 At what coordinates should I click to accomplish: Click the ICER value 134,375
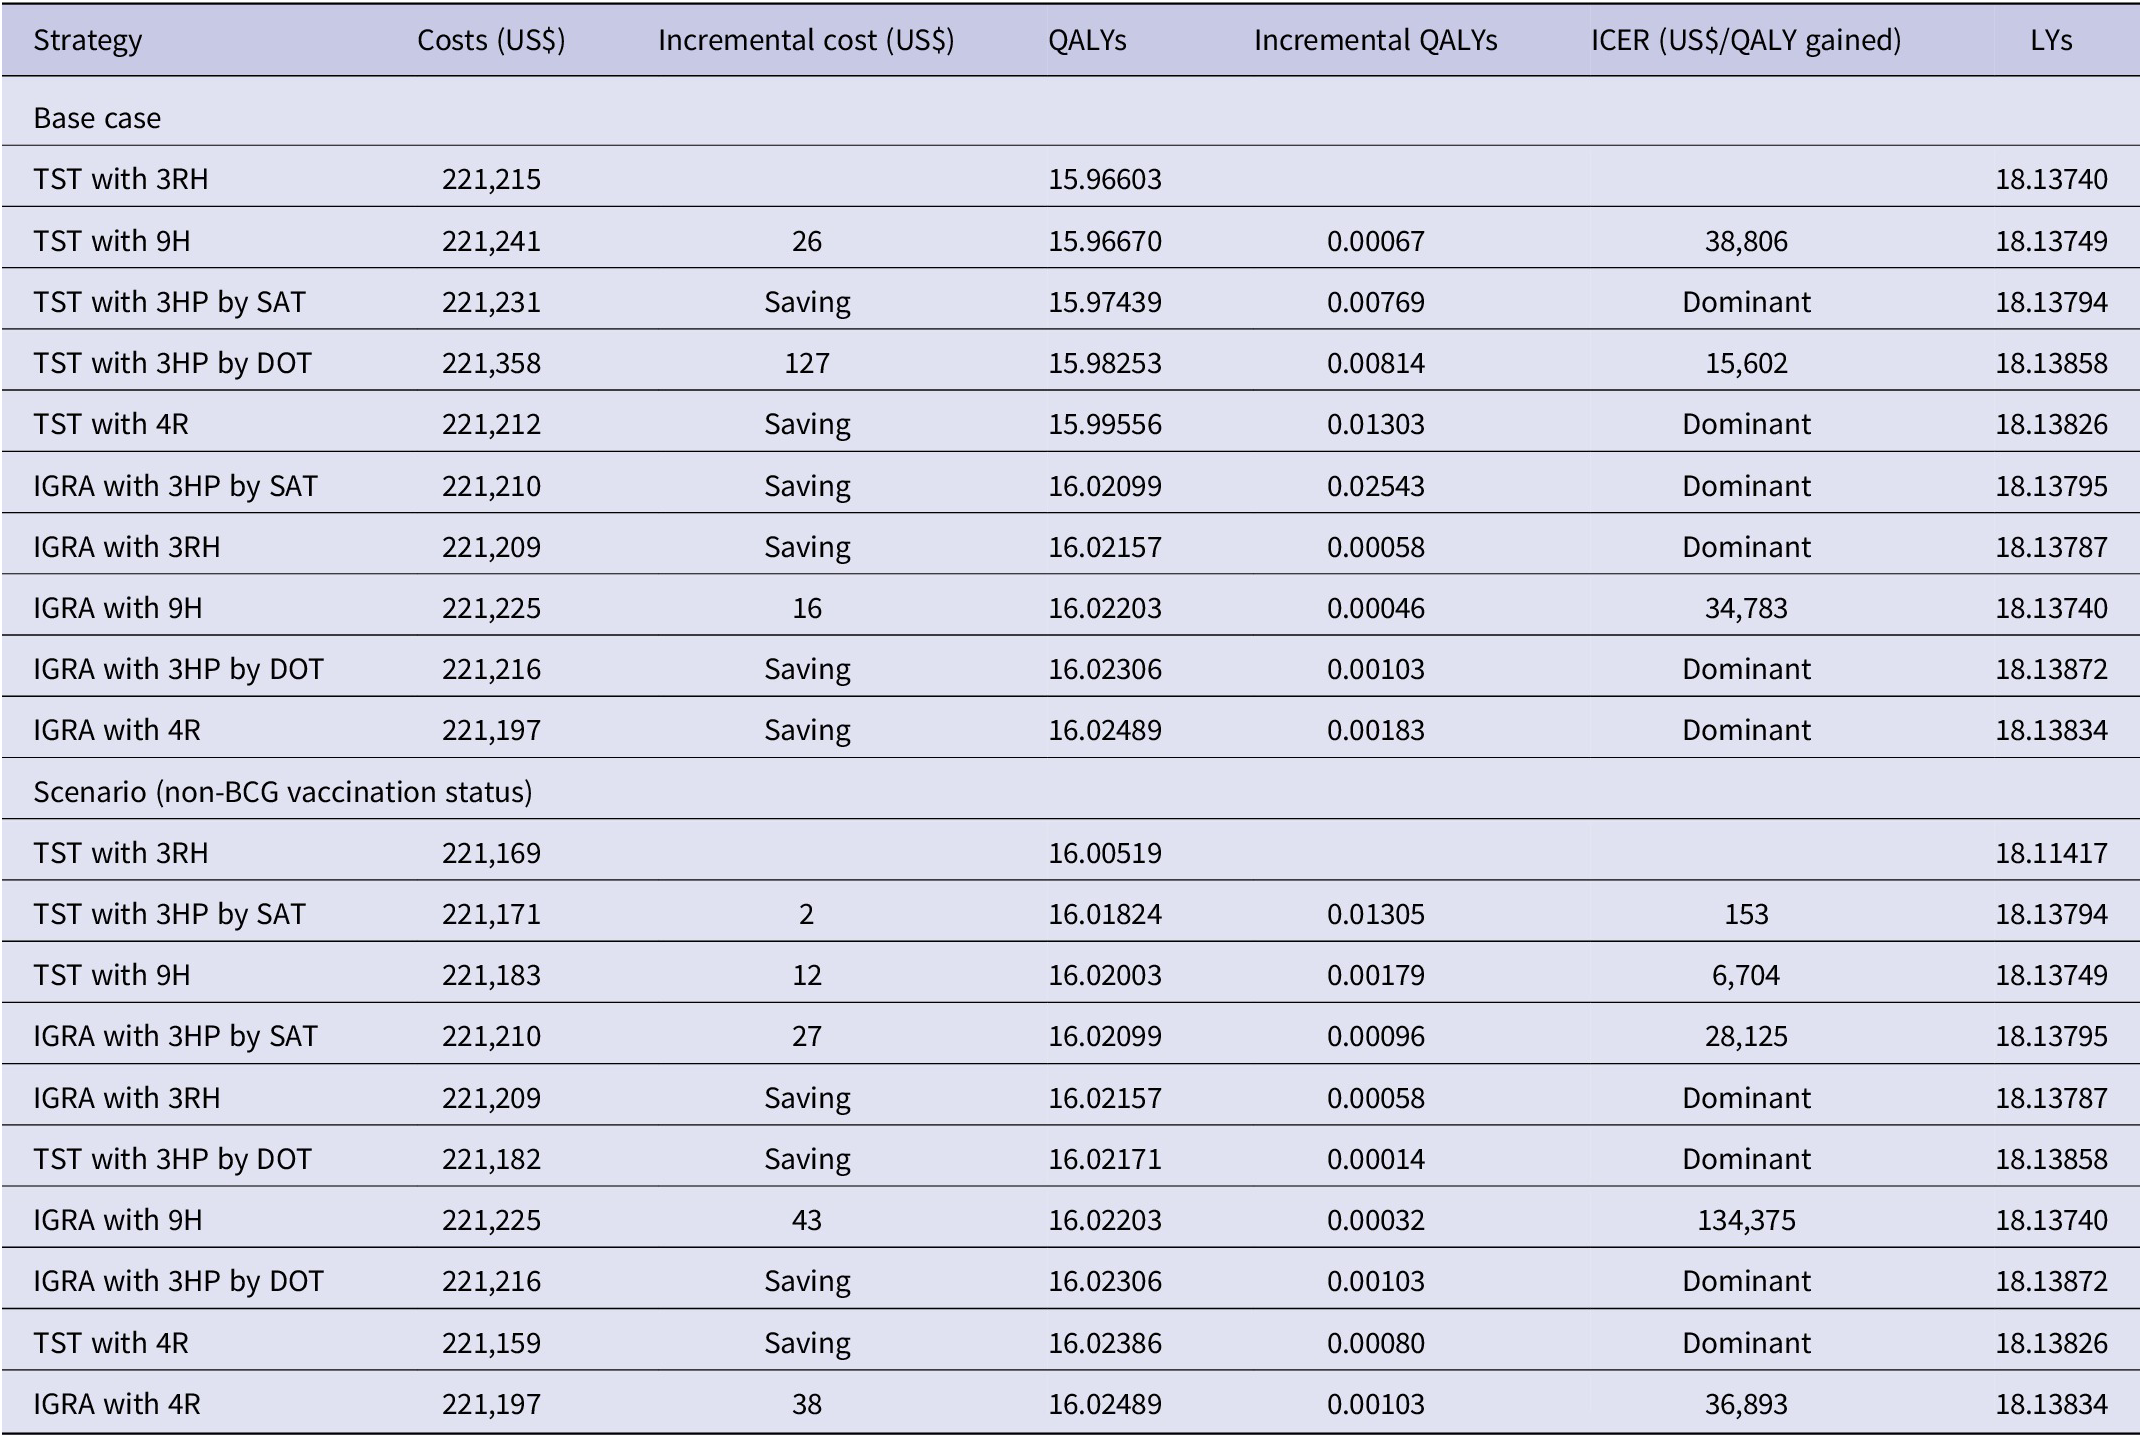tap(1746, 1220)
